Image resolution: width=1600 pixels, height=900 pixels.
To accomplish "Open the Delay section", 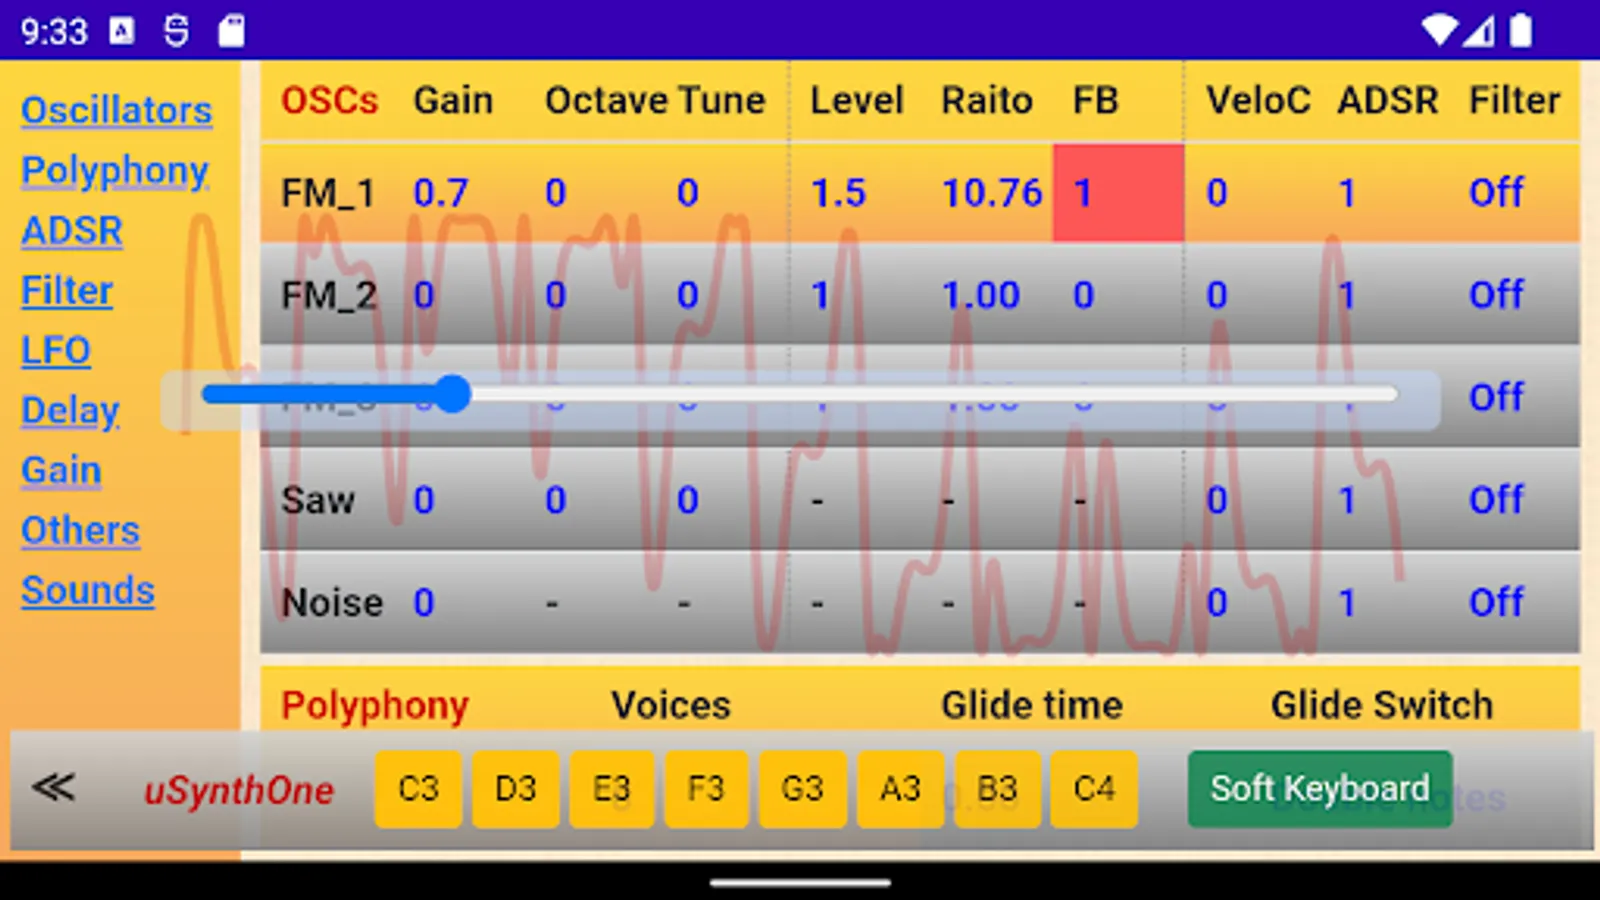I will (69, 410).
